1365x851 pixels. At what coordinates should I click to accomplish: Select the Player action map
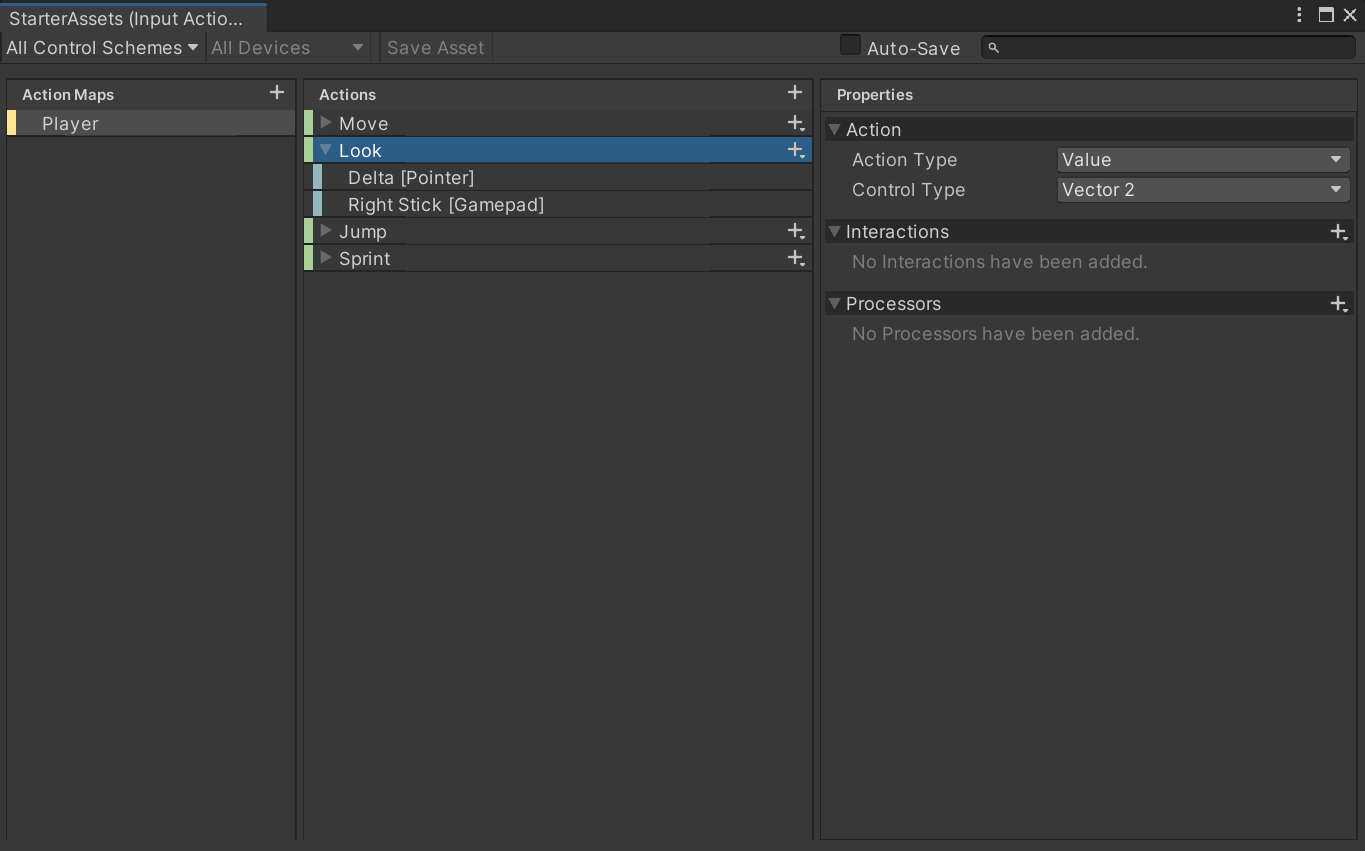[151, 123]
